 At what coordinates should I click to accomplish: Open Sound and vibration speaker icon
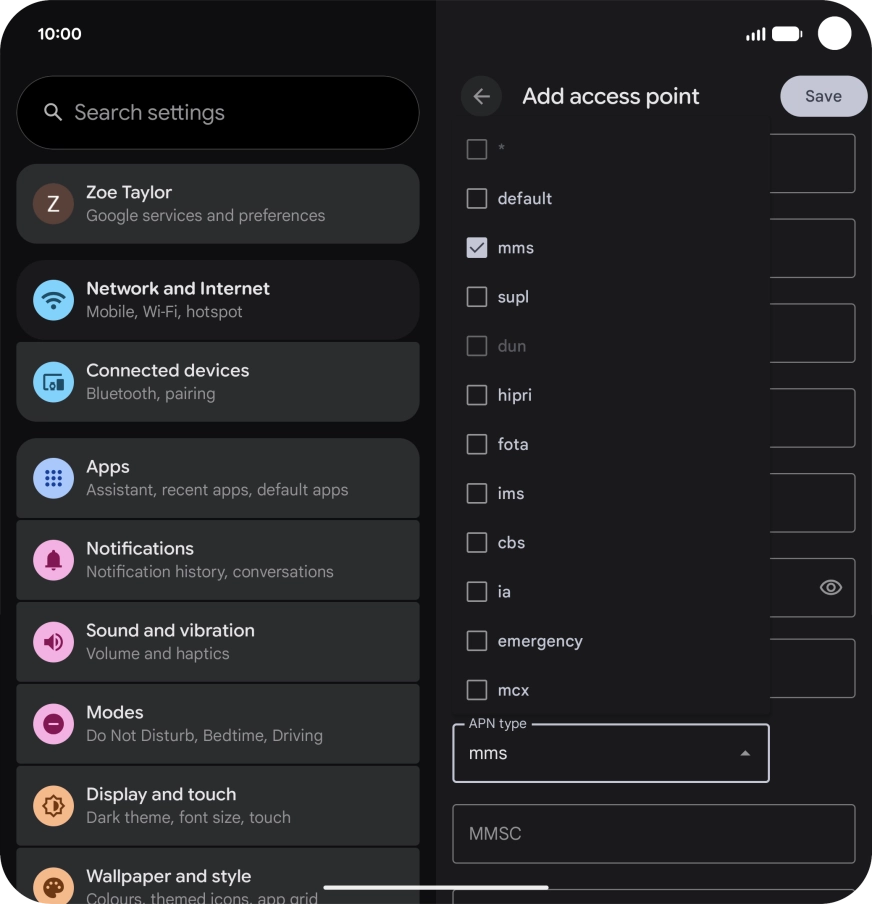(x=54, y=642)
